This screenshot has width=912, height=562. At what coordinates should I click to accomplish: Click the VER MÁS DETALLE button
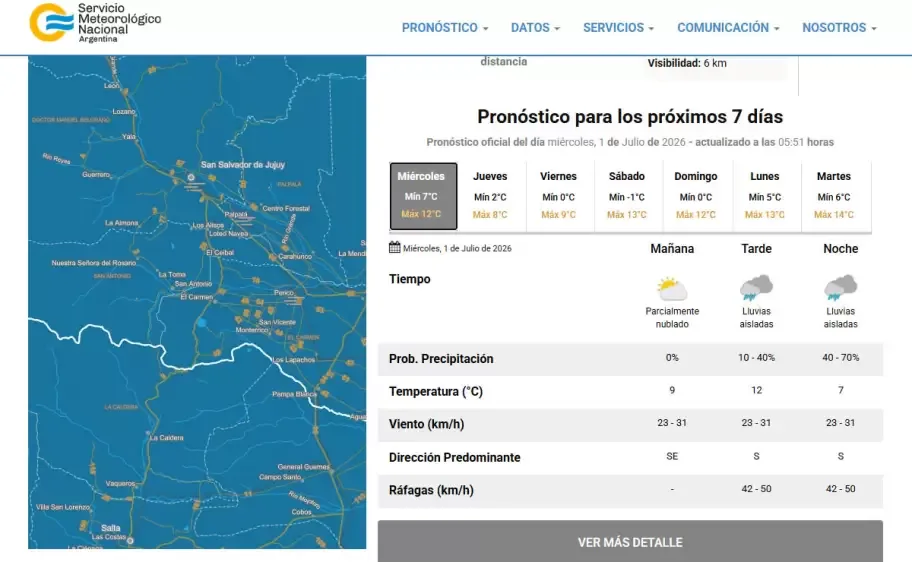coord(630,542)
